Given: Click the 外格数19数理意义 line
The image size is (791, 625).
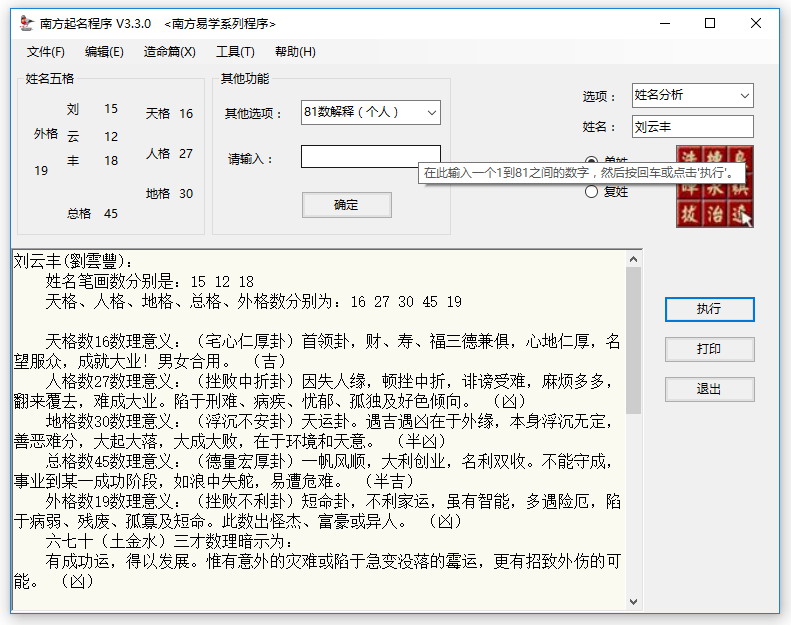Looking at the screenshot, I should pyautogui.click(x=317, y=511).
